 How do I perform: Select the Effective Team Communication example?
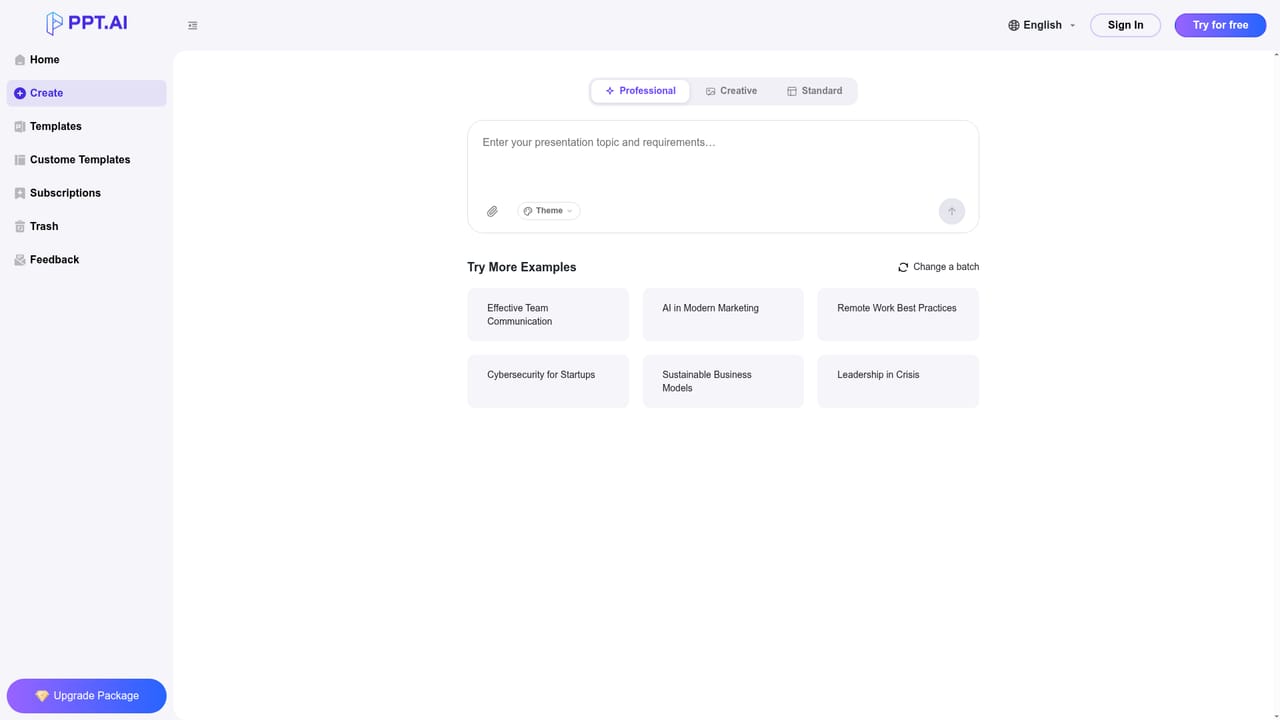click(548, 315)
